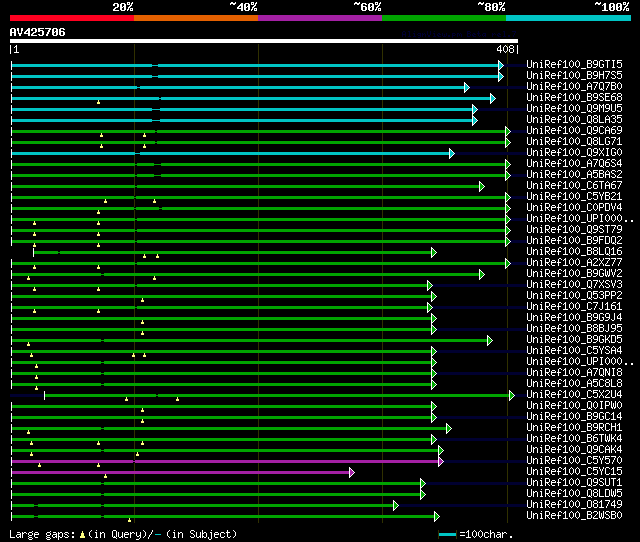
Task: Click the yellow gap marker under the B2WSB0 bar
Action: click(129, 520)
